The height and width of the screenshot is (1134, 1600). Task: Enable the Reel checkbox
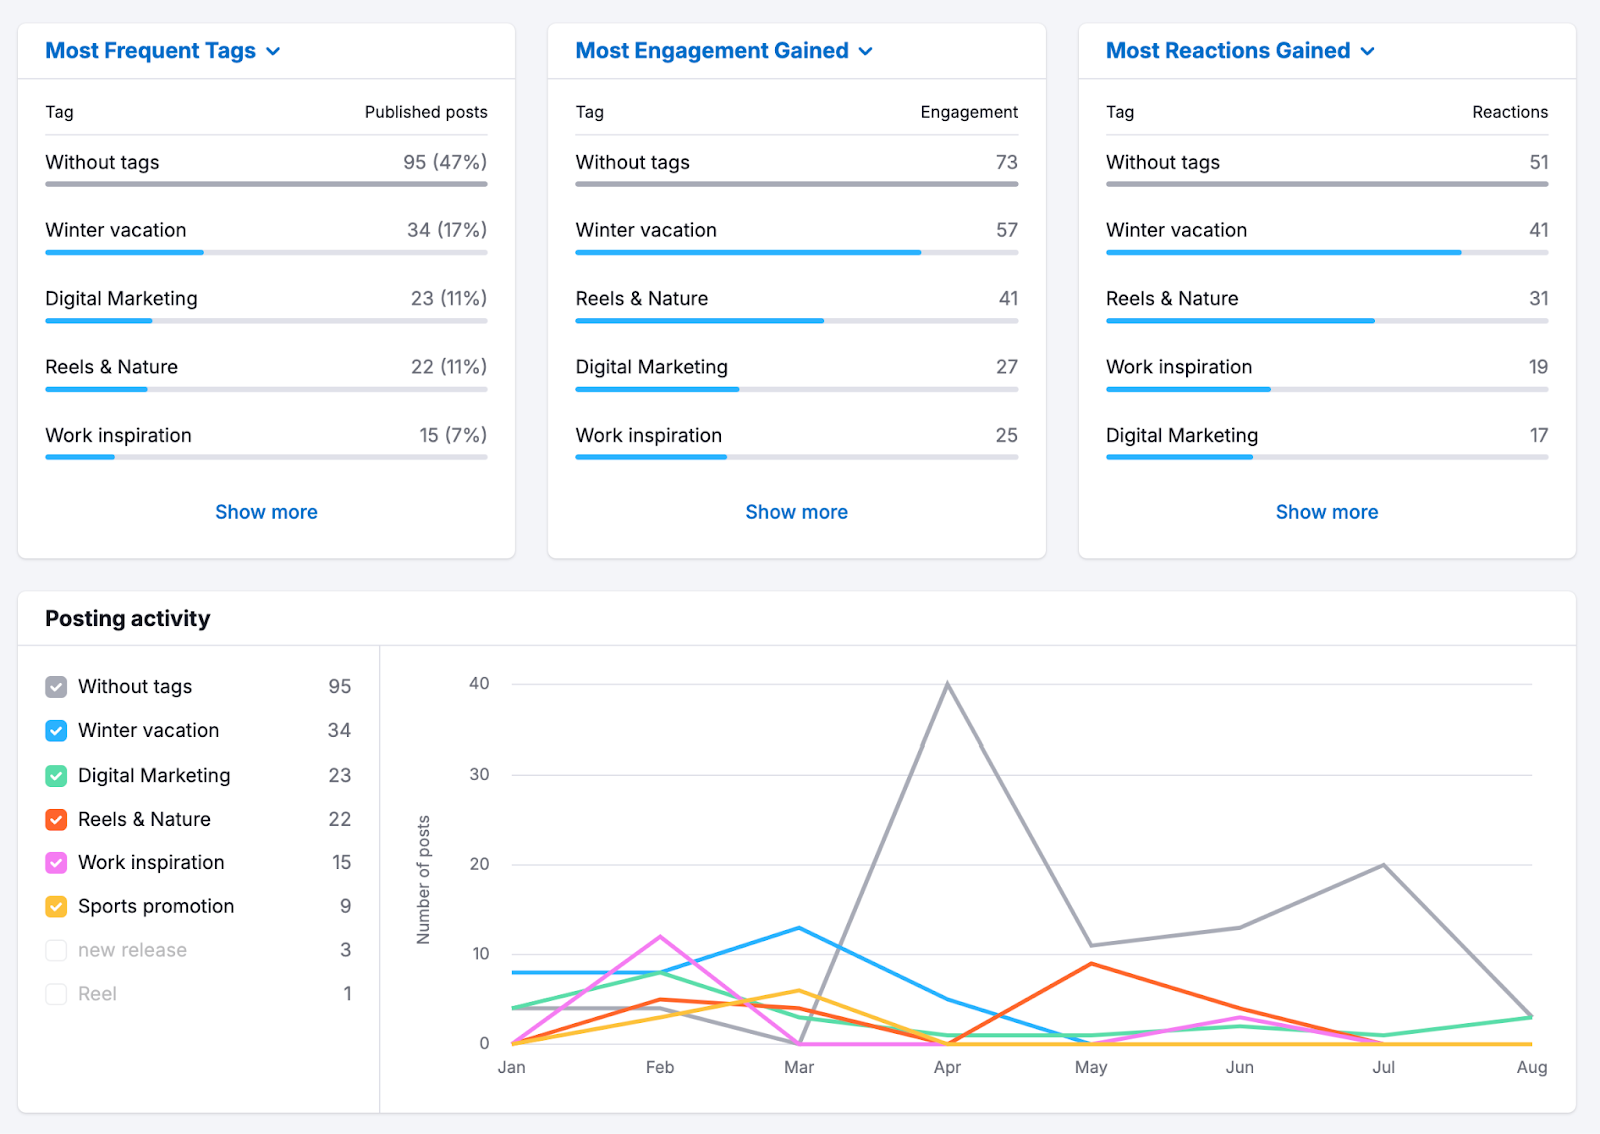click(x=56, y=994)
